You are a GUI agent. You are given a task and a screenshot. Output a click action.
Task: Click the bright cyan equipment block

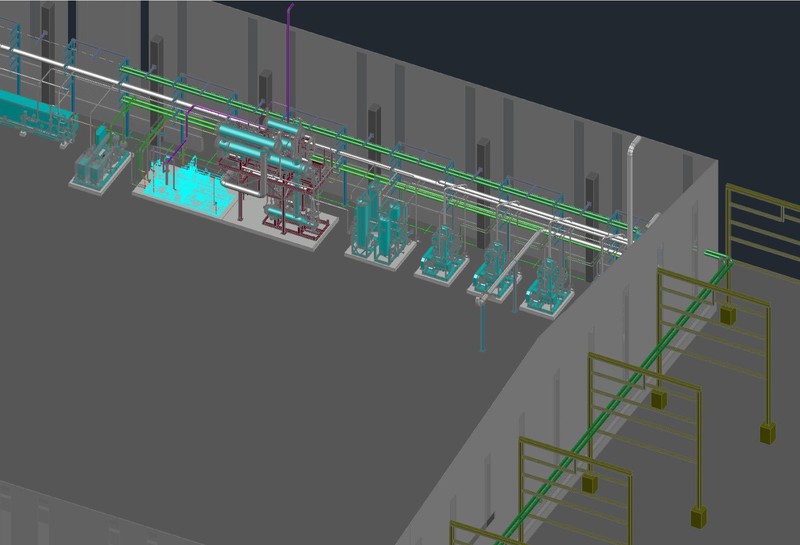(184, 187)
